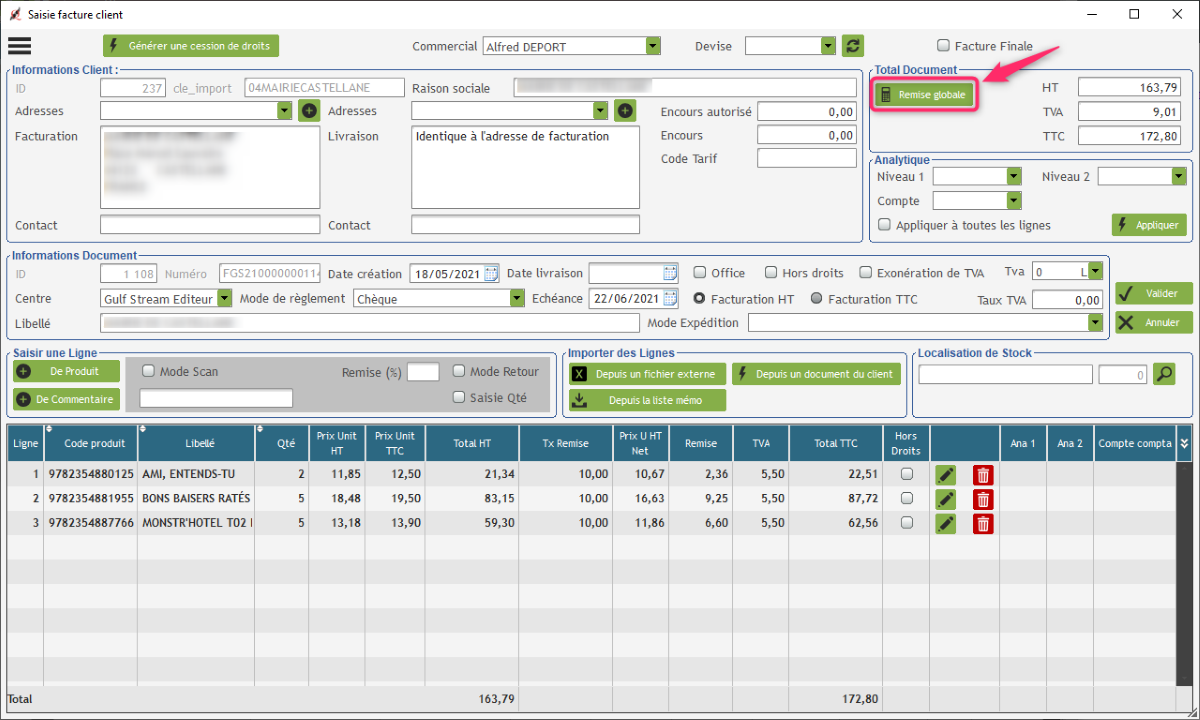Click the stock location search magnifier

coord(1164,374)
